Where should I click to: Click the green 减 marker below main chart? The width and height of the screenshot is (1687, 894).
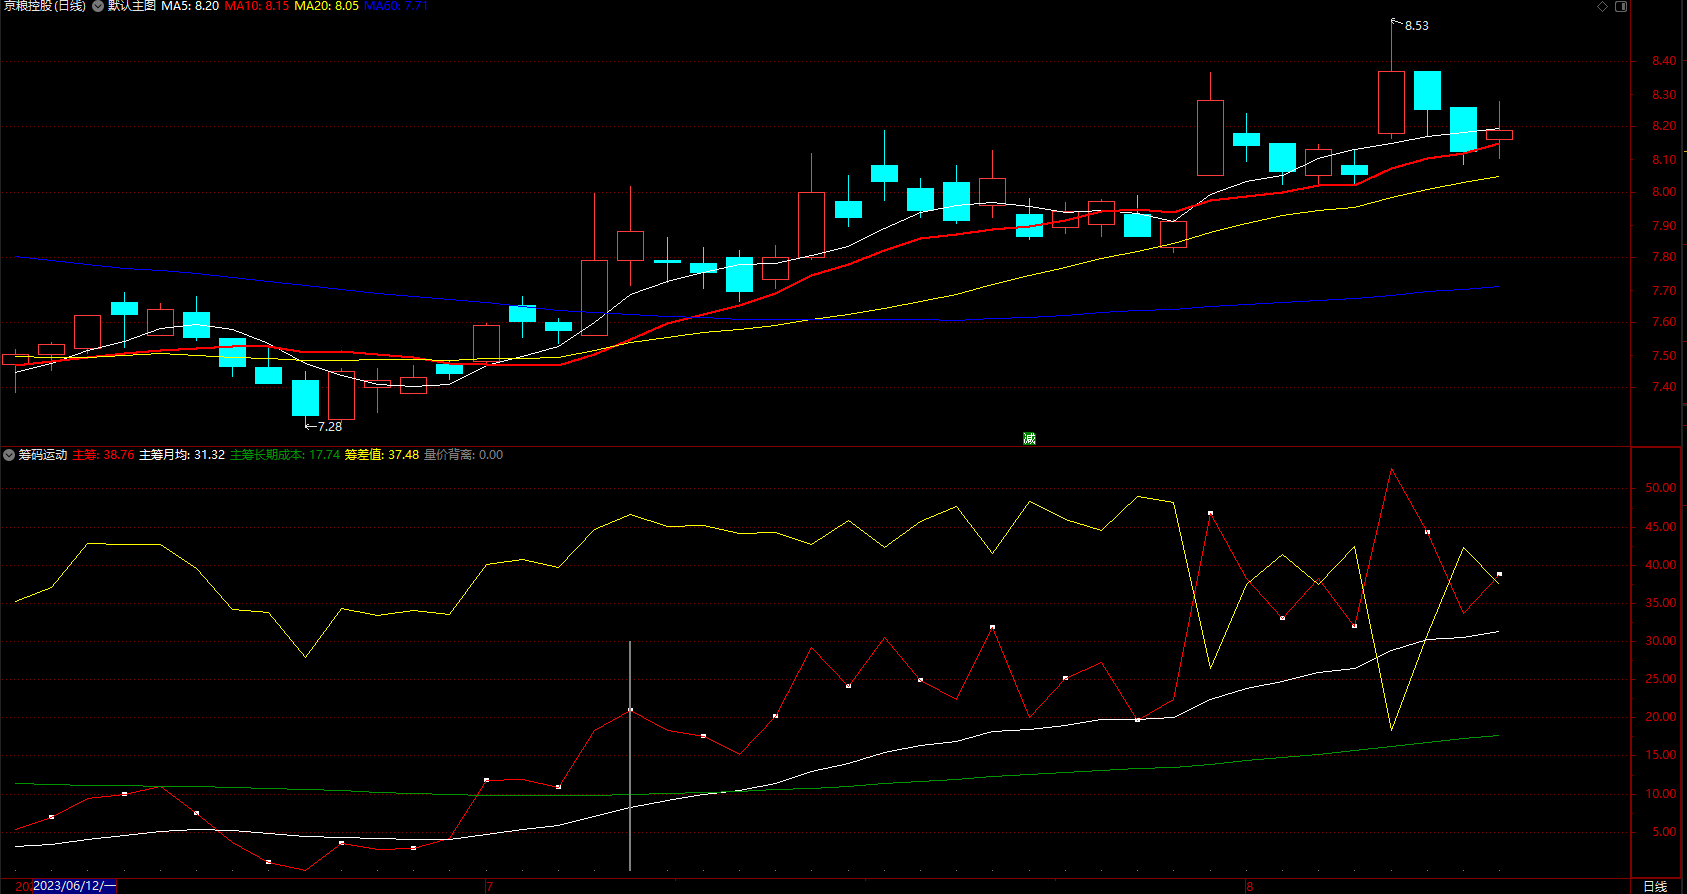click(x=1029, y=439)
